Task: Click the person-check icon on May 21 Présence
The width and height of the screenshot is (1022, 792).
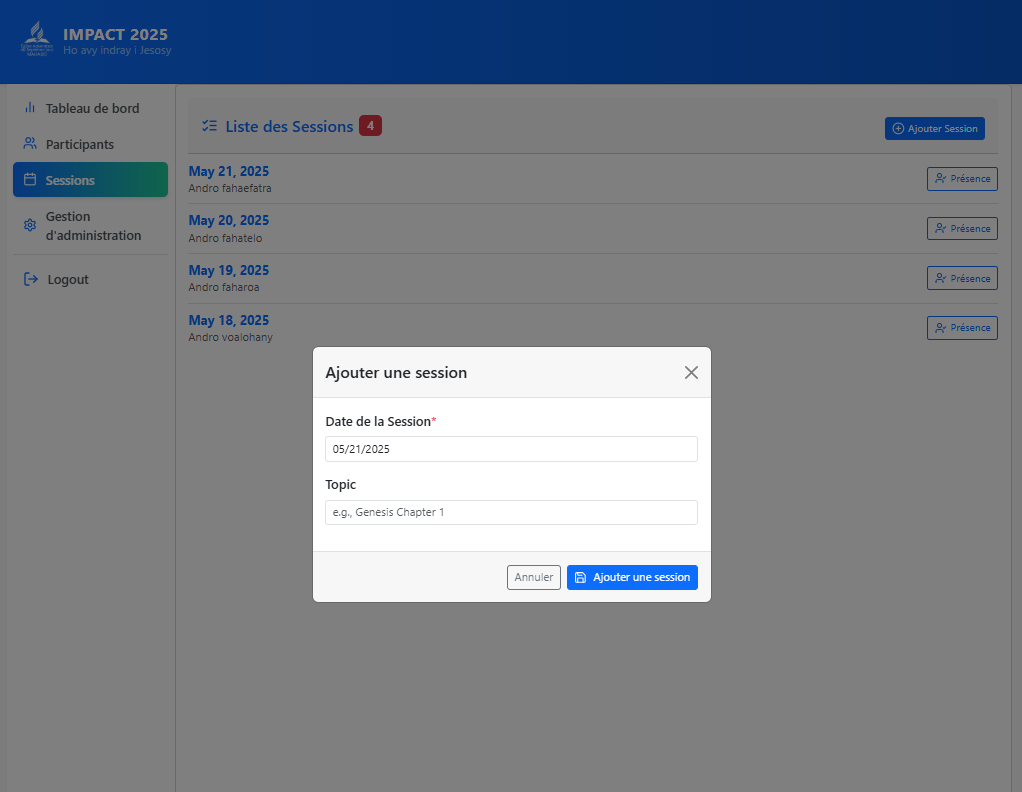Action: (x=940, y=178)
